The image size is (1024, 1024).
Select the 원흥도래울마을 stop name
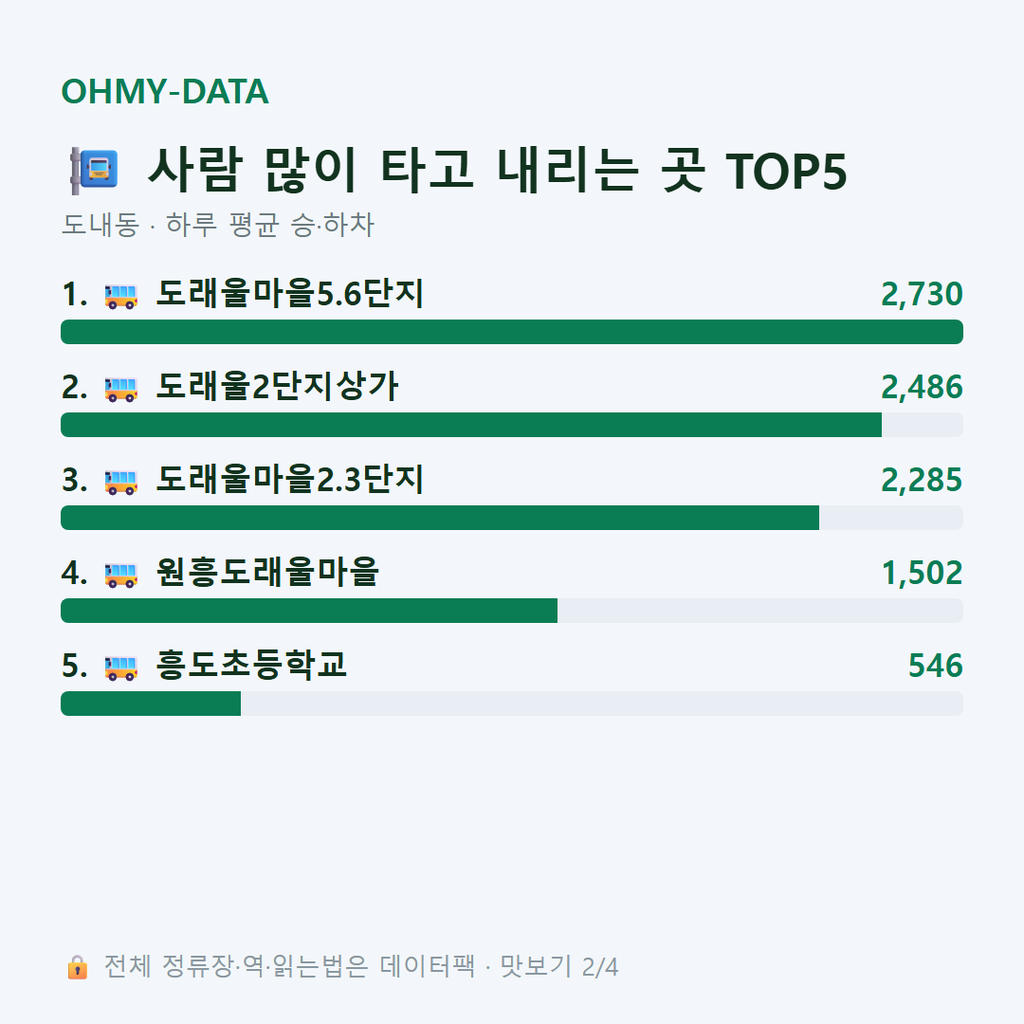tap(267, 572)
